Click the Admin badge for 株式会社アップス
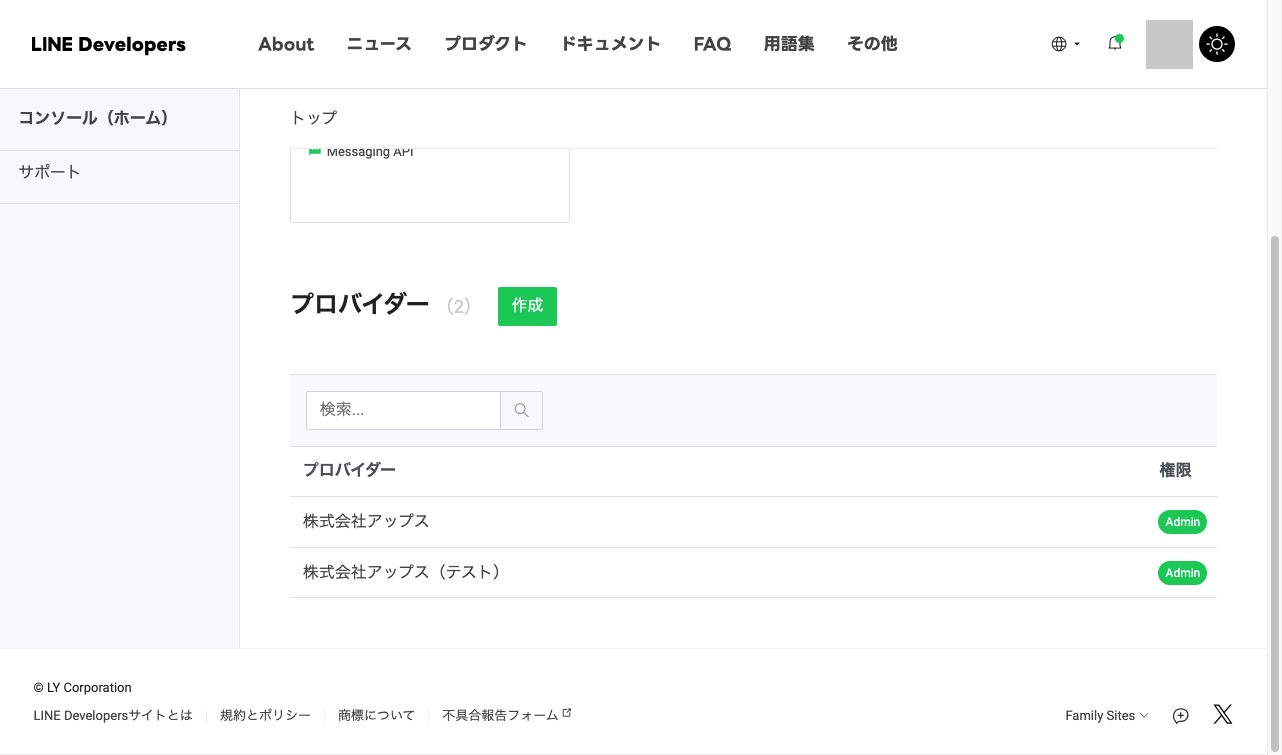The height and width of the screenshot is (755, 1282). click(x=1182, y=522)
